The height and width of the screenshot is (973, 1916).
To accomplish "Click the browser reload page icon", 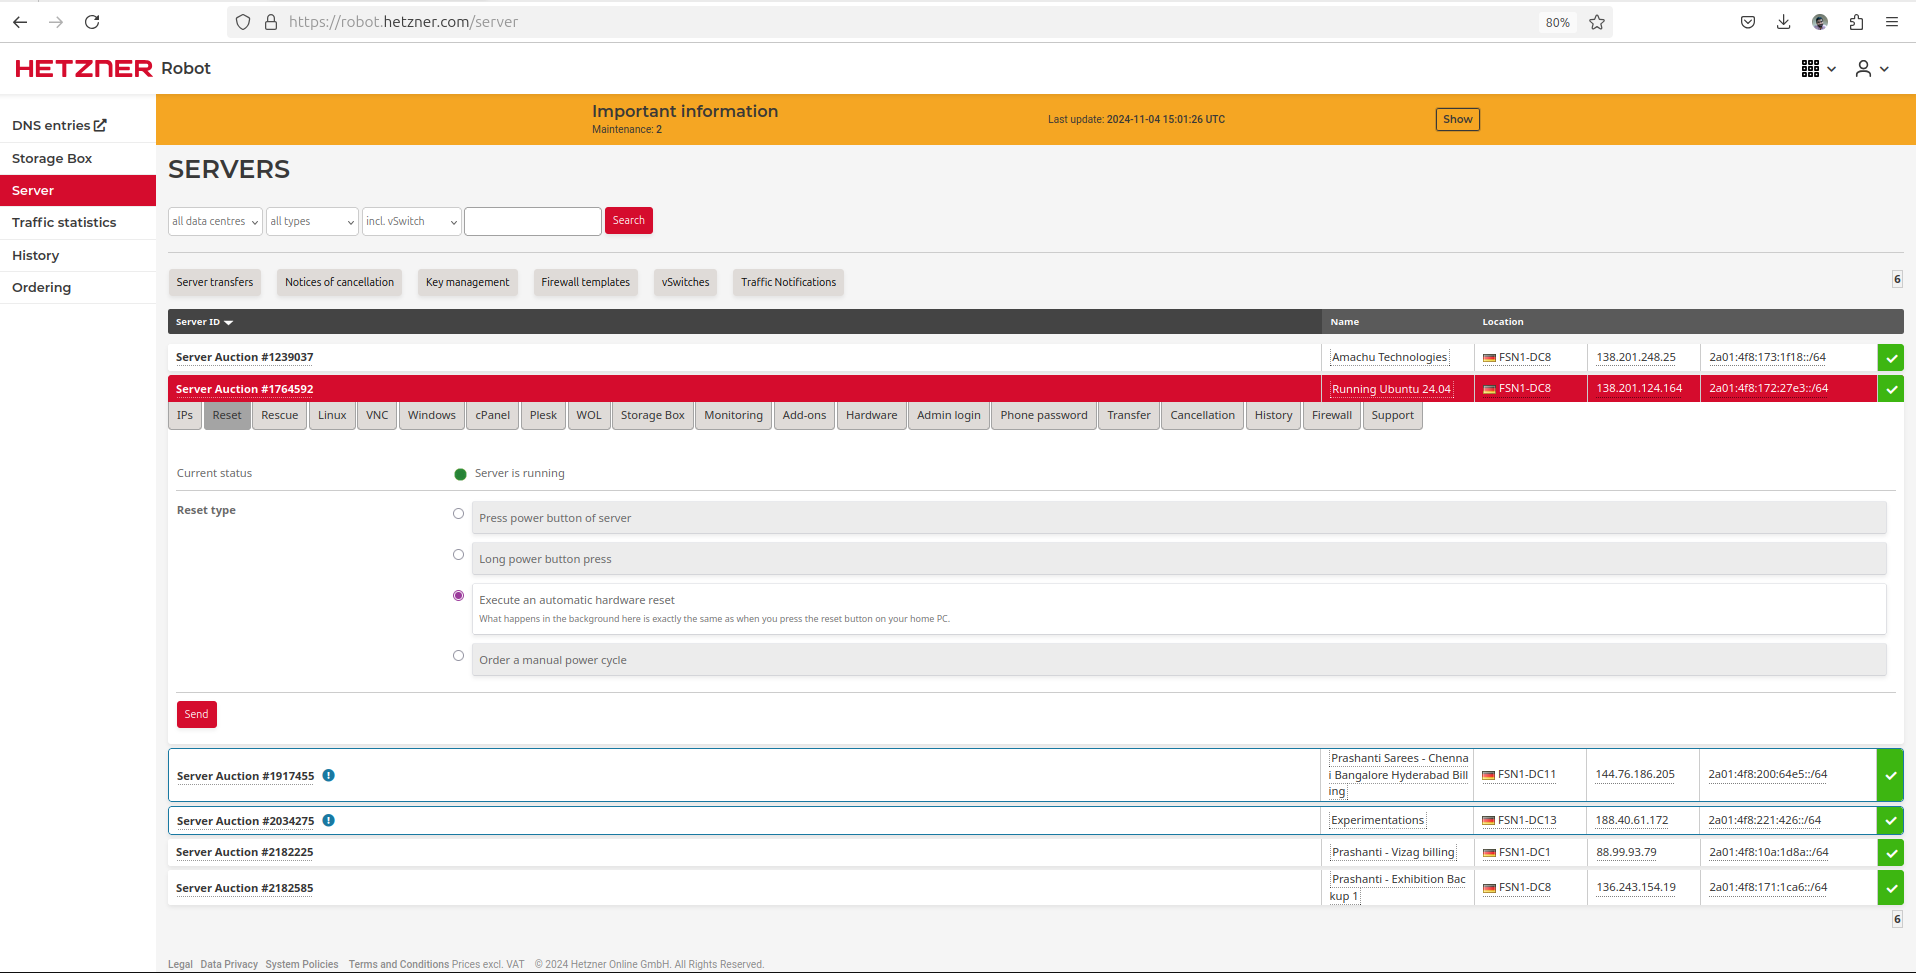I will pos(92,22).
